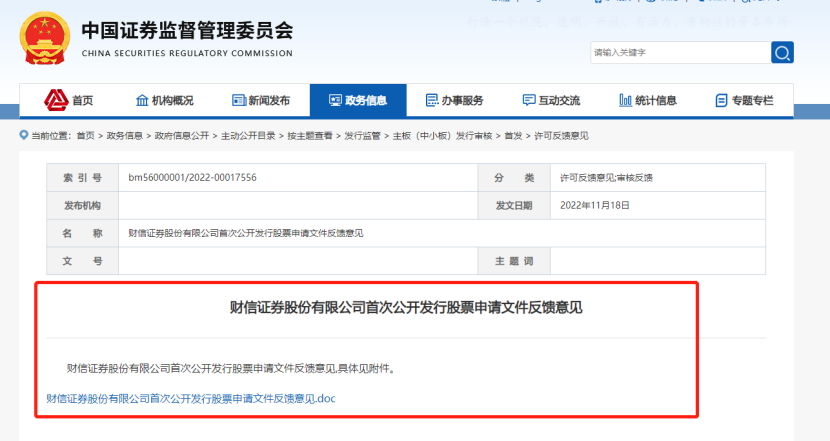
Task: Go to 发行监管 in the breadcrumb
Action: tap(362, 136)
